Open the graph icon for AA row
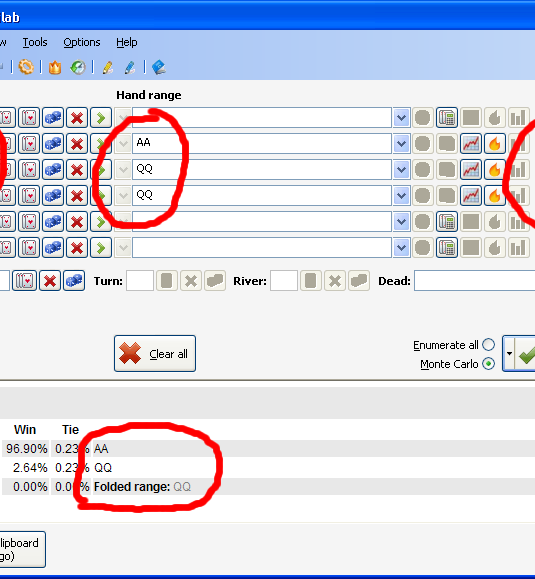 pos(471,144)
